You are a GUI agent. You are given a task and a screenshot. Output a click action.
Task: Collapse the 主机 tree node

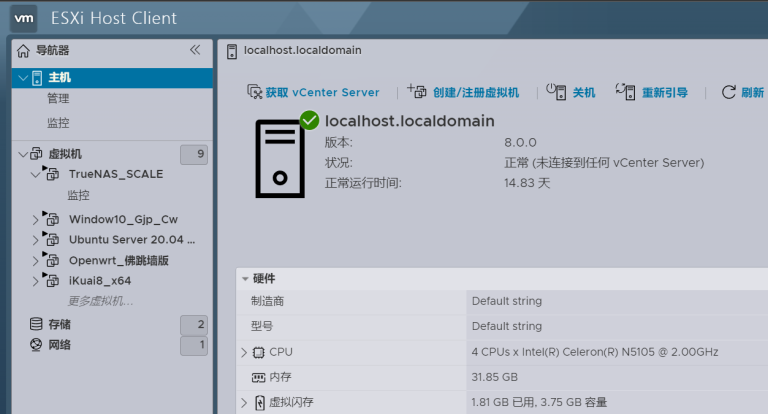click(x=23, y=78)
